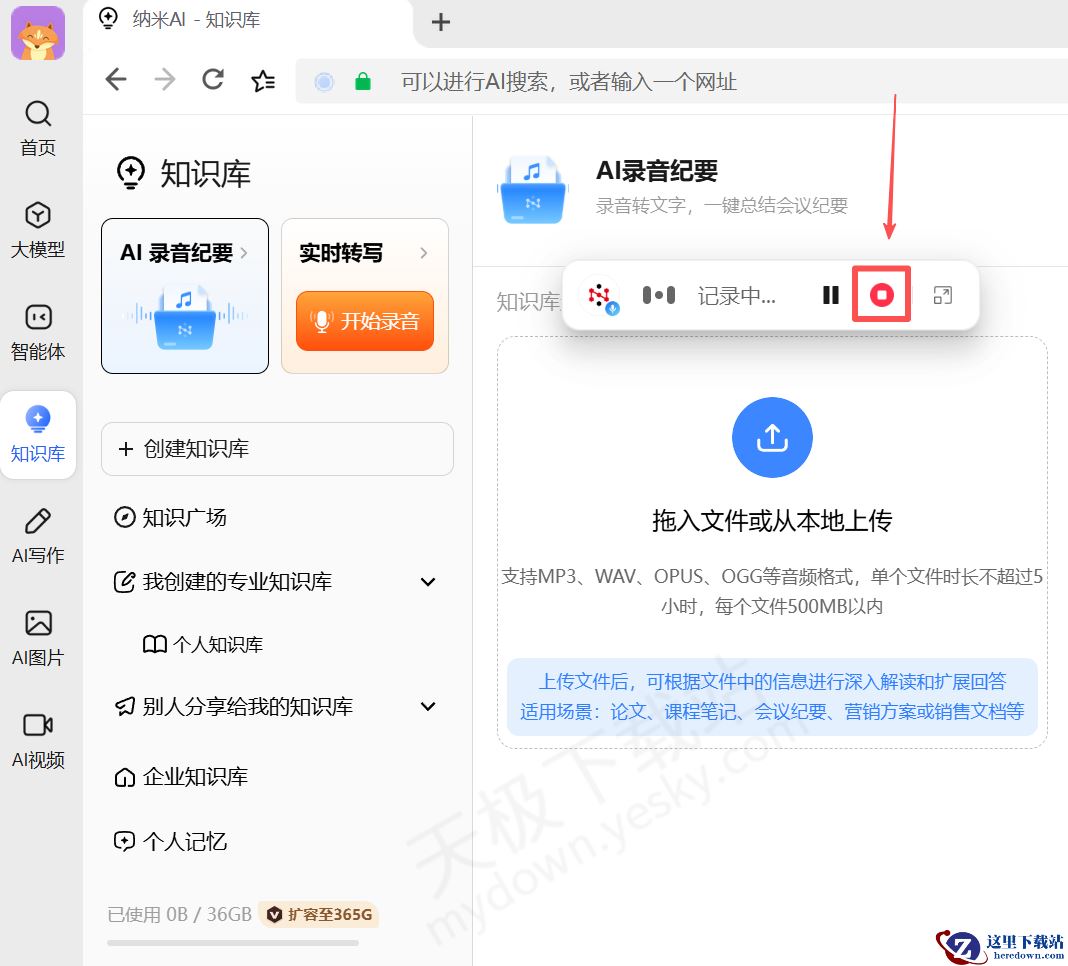Viewport: 1068px width, 966px height.
Task: Click the blue upload icon
Action: (771, 437)
